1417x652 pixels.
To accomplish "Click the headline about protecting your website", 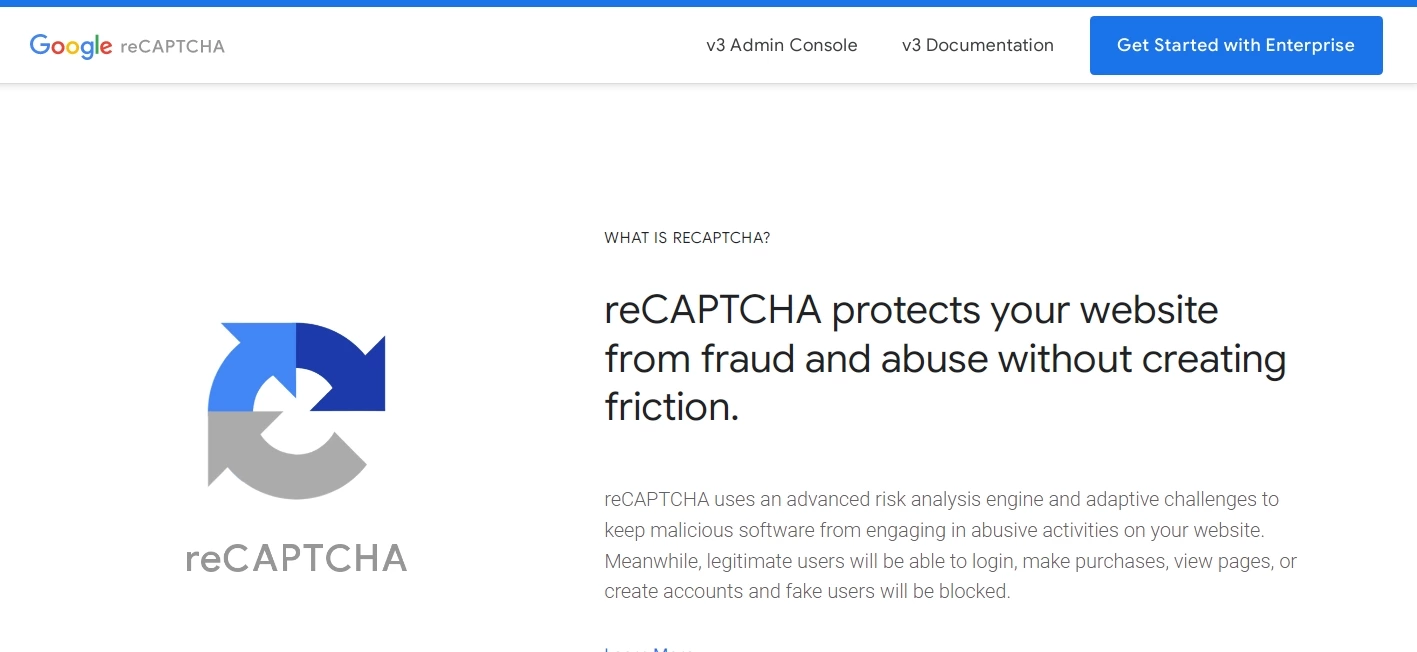I will tap(945, 358).
